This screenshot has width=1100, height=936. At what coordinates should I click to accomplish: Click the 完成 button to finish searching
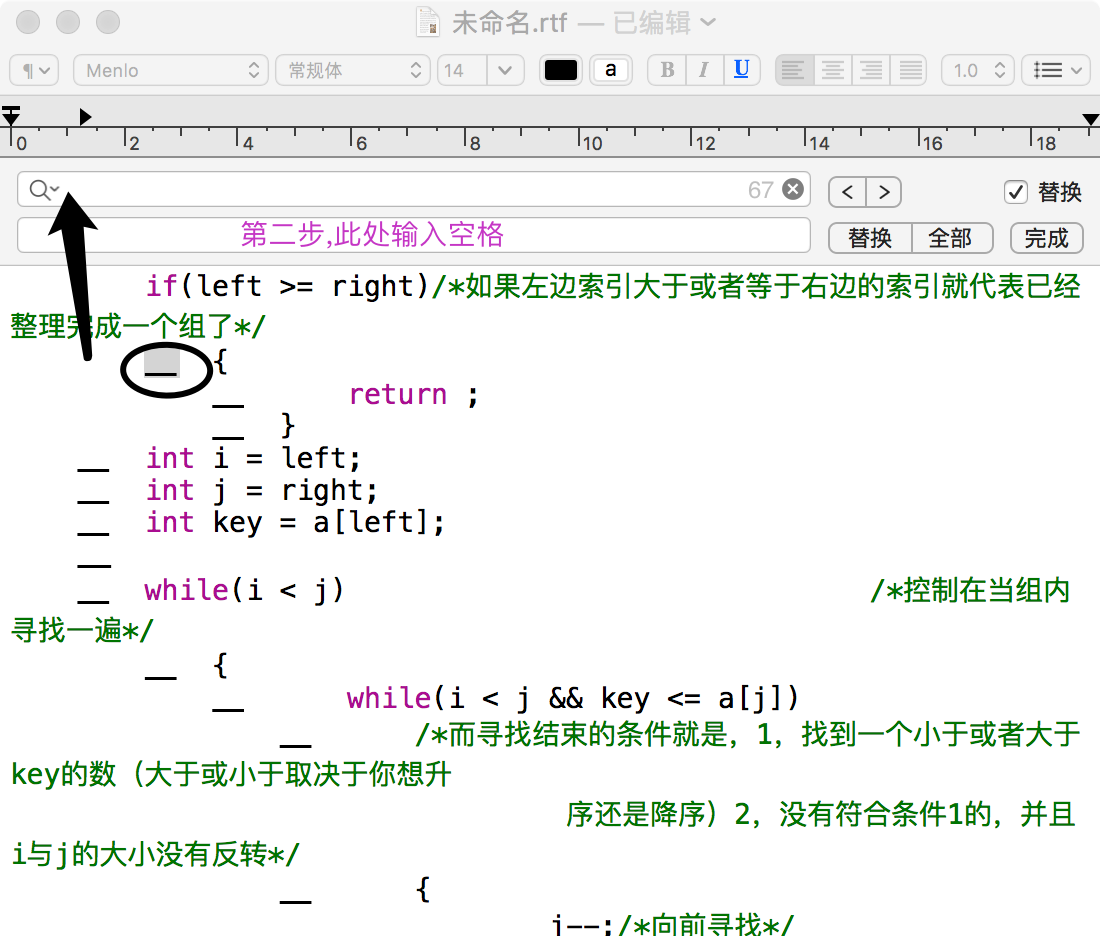pos(1046,238)
